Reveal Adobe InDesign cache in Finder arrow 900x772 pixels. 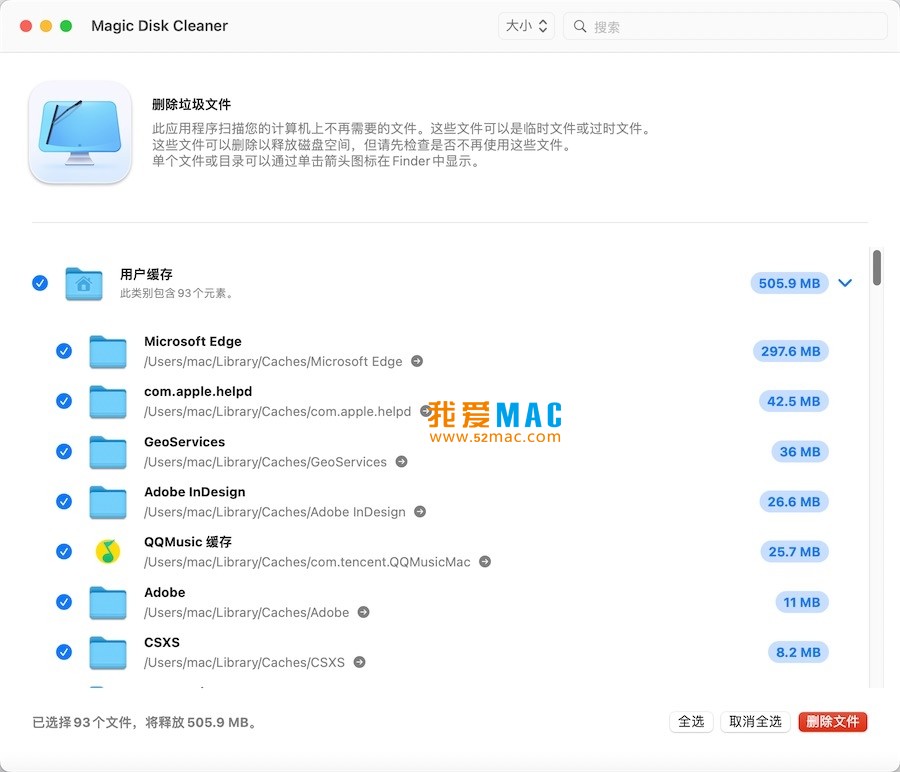tap(420, 511)
